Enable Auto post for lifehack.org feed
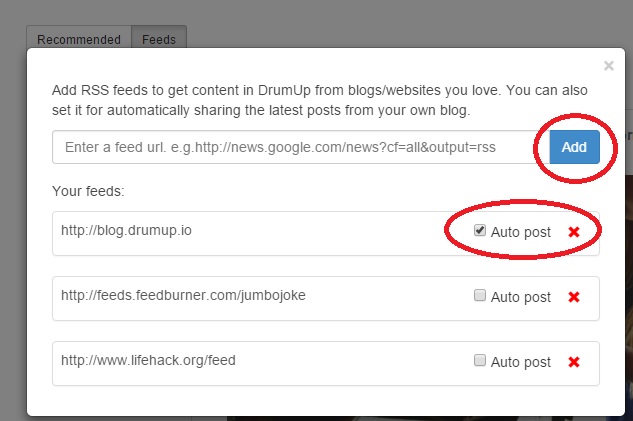This screenshot has height=421, width=633. (x=480, y=360)
